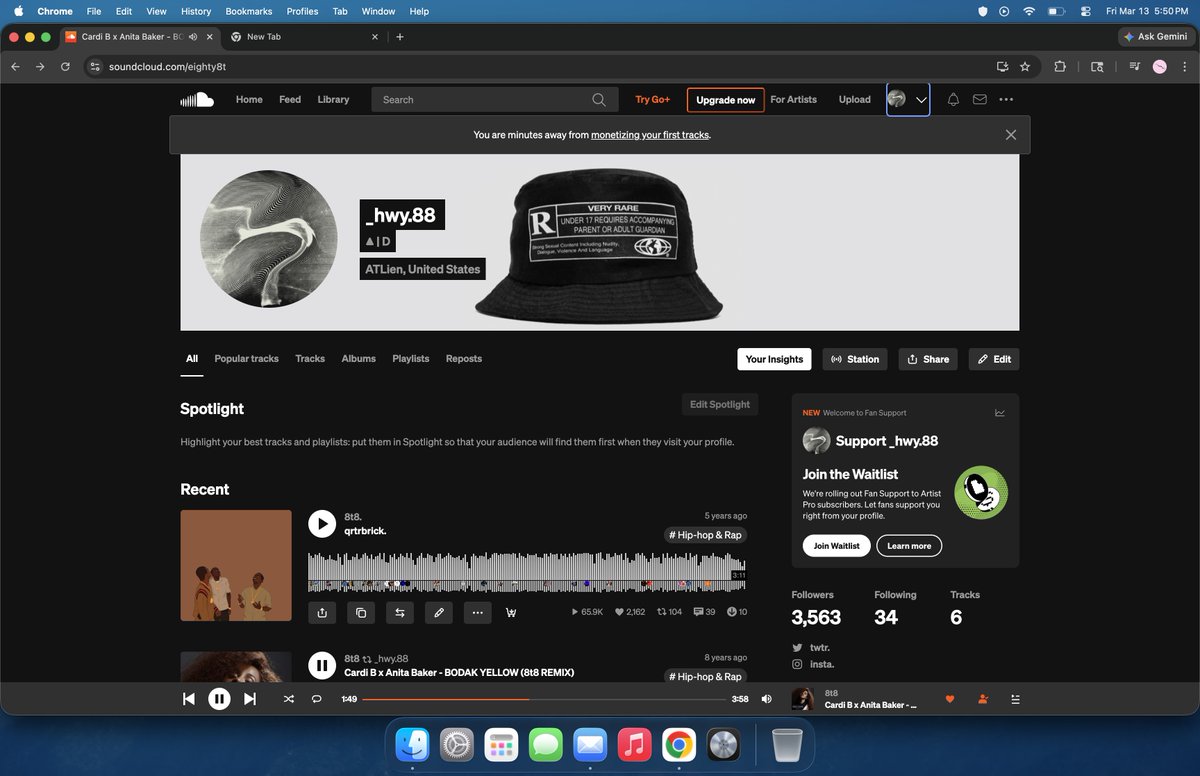Toggle repeat in the player bar

click(316, 699)
